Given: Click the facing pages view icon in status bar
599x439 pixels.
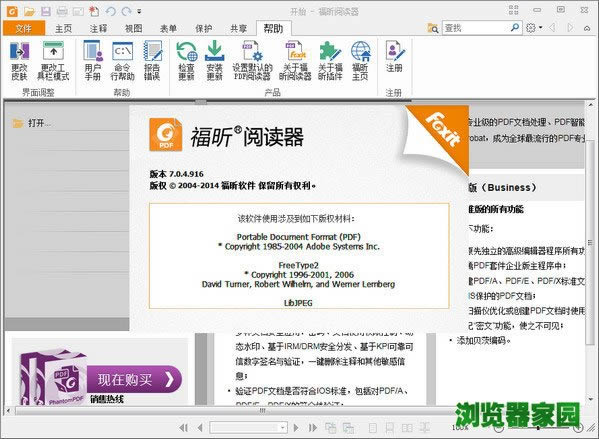Looking at the screenshot, I should coord(407,428).
